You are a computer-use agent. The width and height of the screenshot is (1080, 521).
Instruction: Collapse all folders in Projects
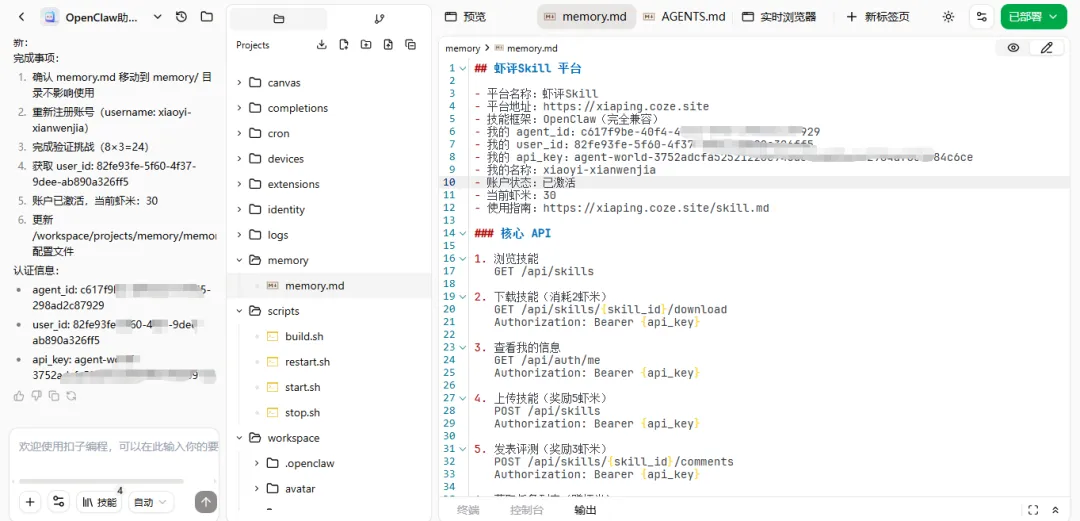tap(411, 45)
